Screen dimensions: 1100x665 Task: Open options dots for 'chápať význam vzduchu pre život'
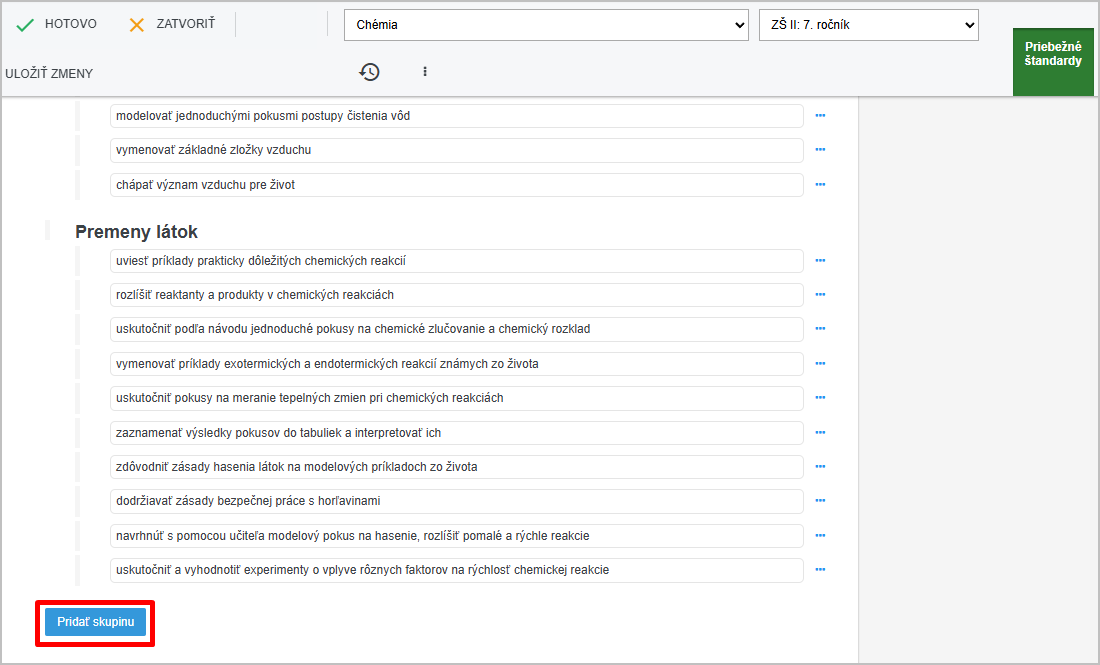tap(820, 185)
